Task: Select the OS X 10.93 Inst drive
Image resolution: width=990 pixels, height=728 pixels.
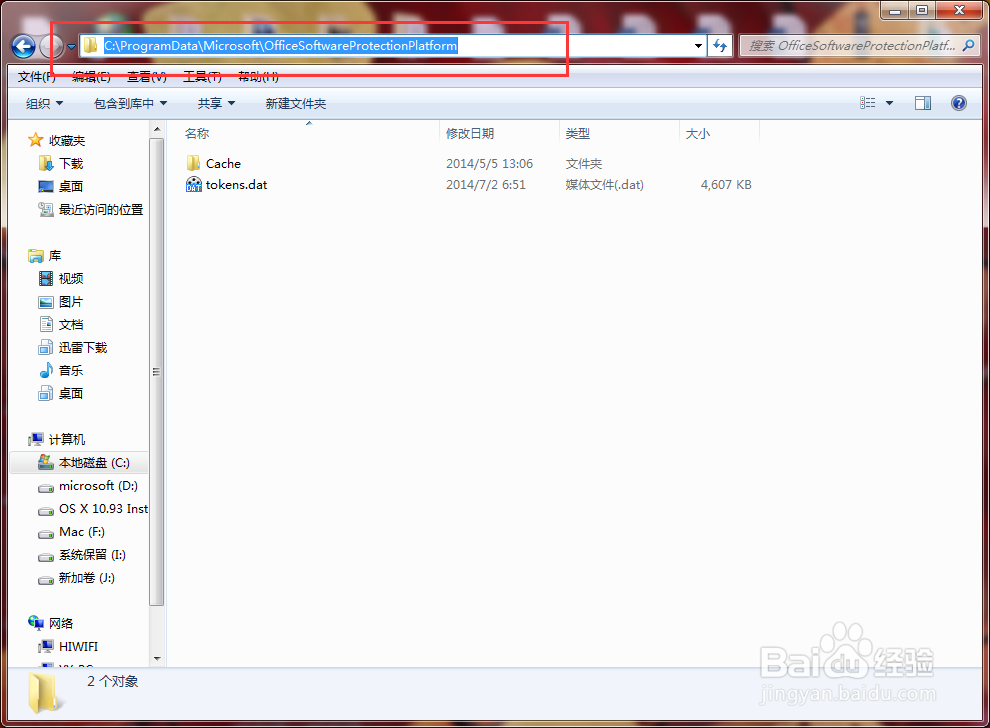Action: pos(103,509)
